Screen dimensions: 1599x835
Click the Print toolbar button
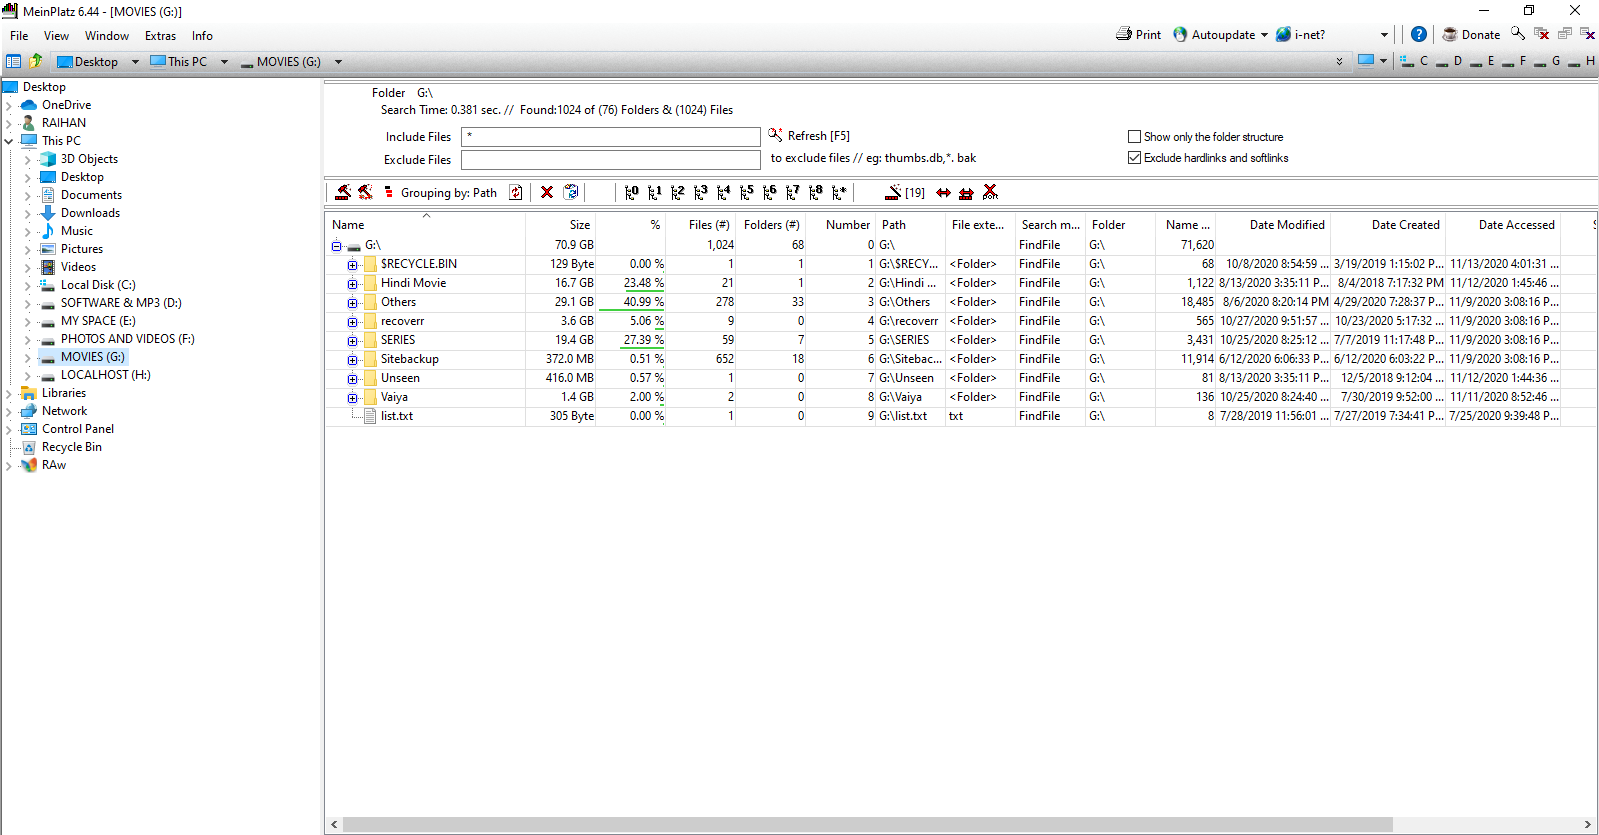click(1138, 34)
